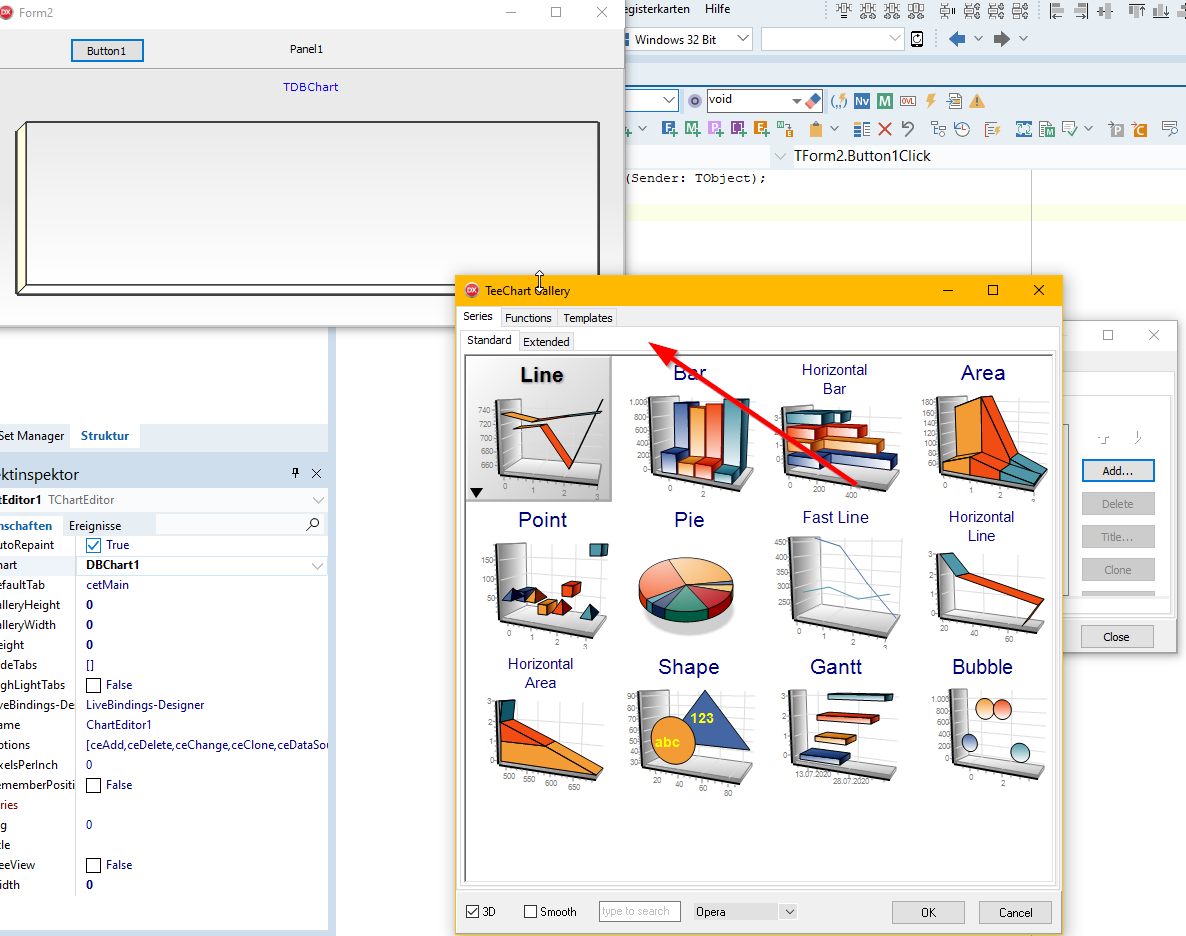This screenshot has width=1186, height=936.
Task: Click the red 'OVL' overload icon
Action: tap(908, 101)
